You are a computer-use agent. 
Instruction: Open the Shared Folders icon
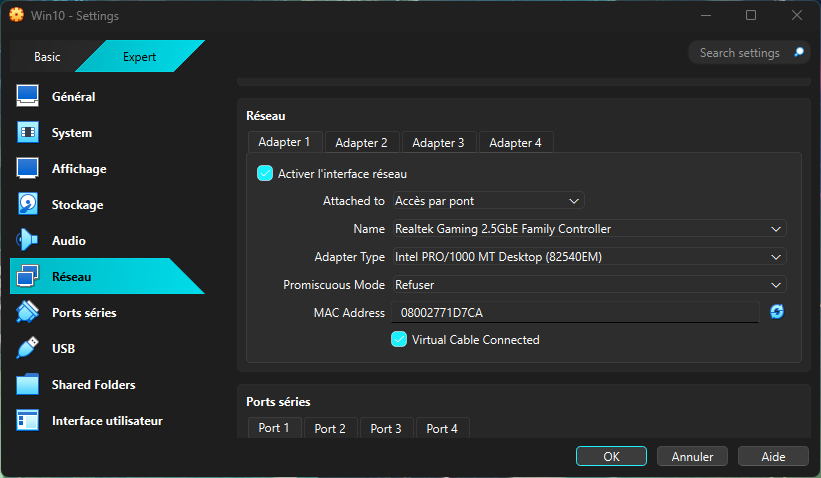point(28,385)
